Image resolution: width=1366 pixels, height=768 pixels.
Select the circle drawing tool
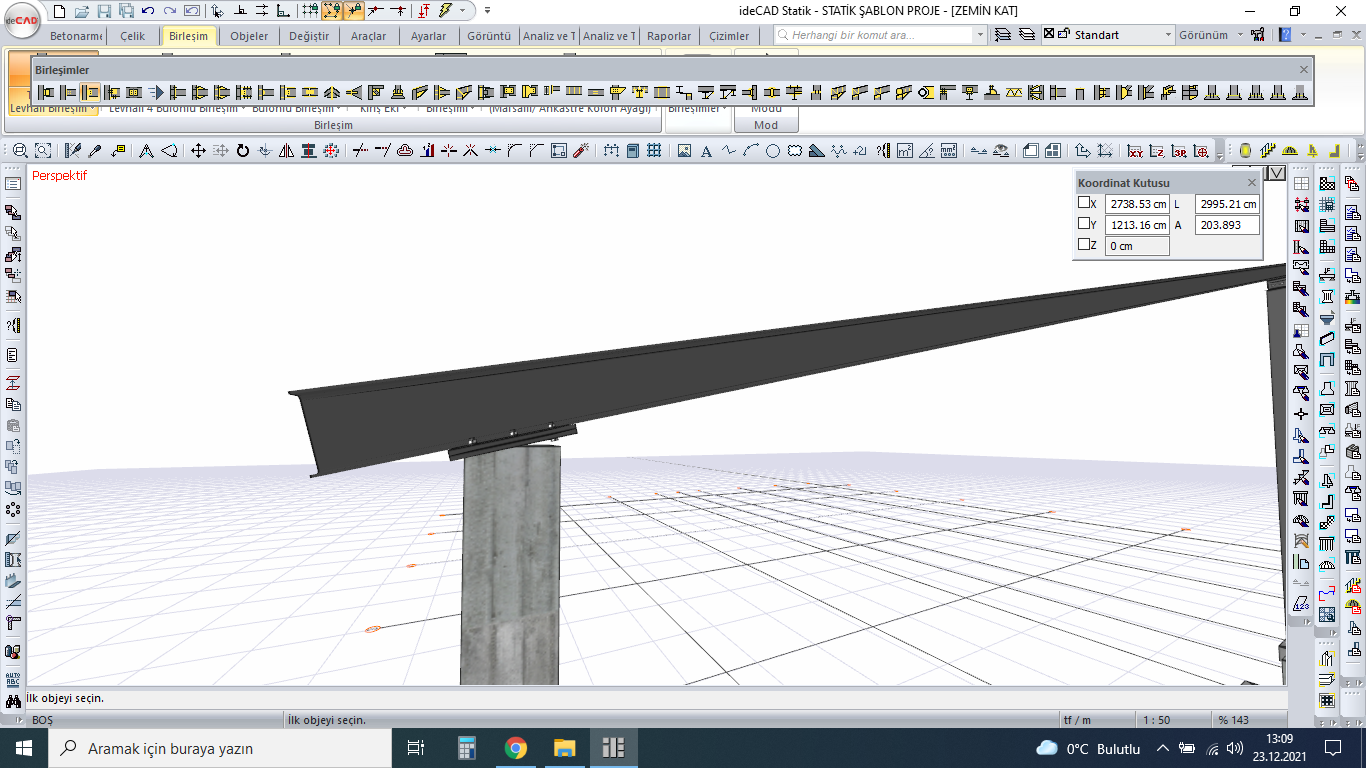pos(773,151)
